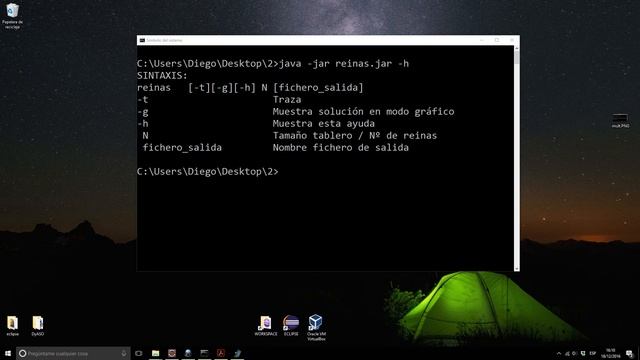
Task: Maximize the command prompt window
Action: tap(497, 40)
